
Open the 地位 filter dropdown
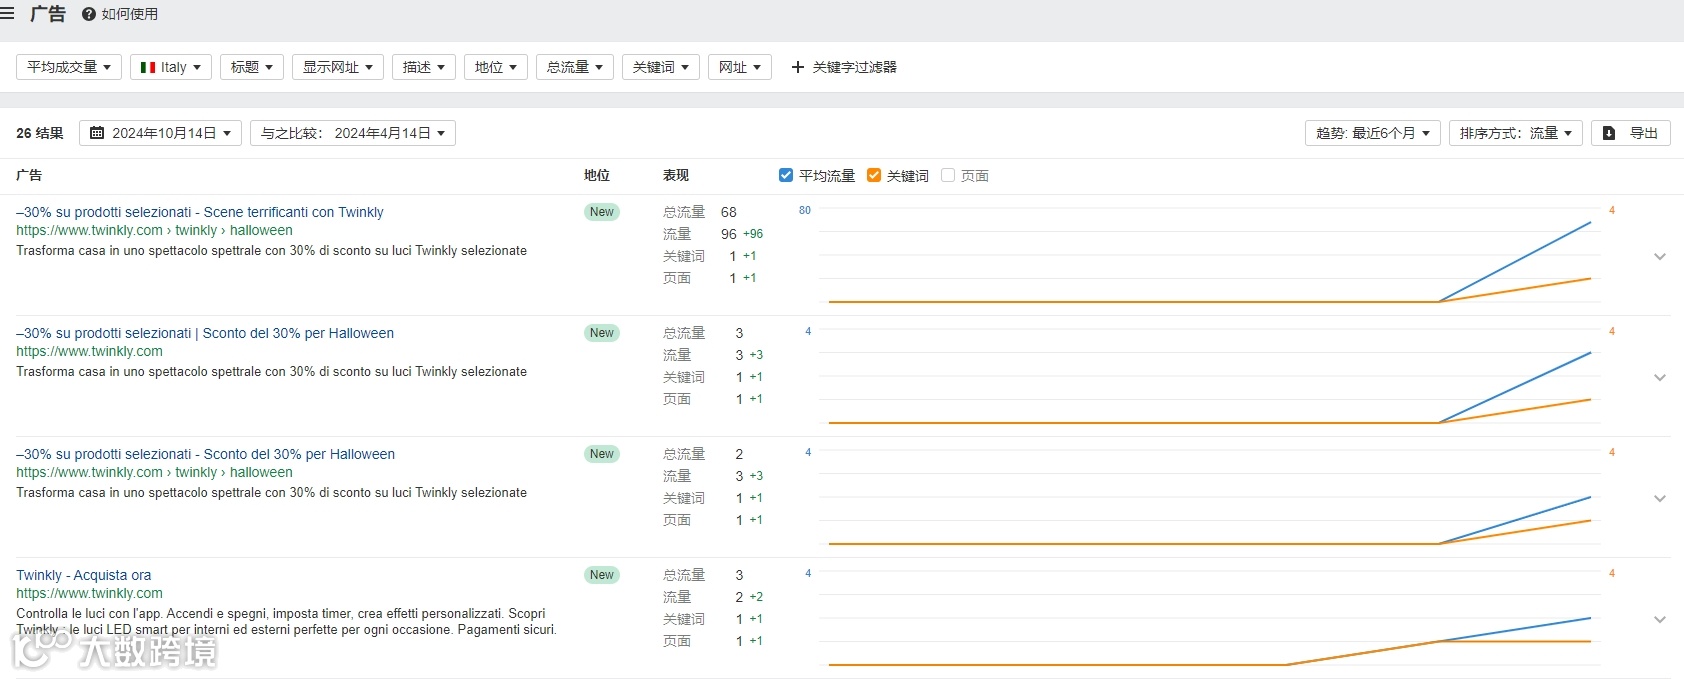(496, 67)
